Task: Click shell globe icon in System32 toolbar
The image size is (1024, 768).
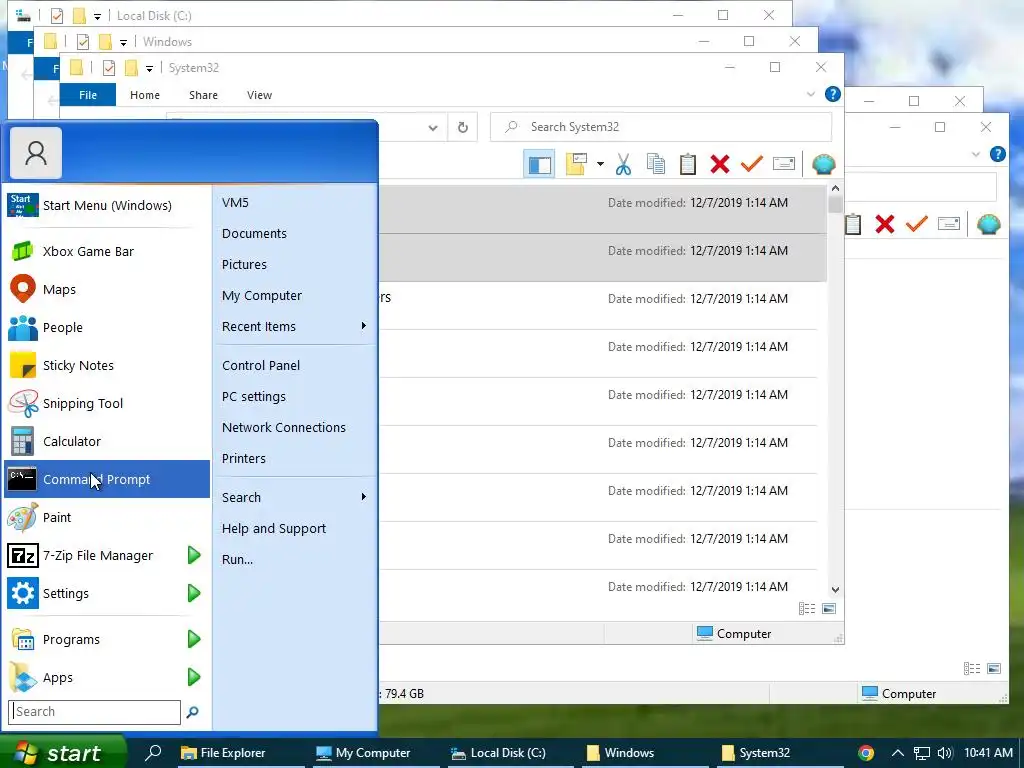Action: [x=824, y=164]
